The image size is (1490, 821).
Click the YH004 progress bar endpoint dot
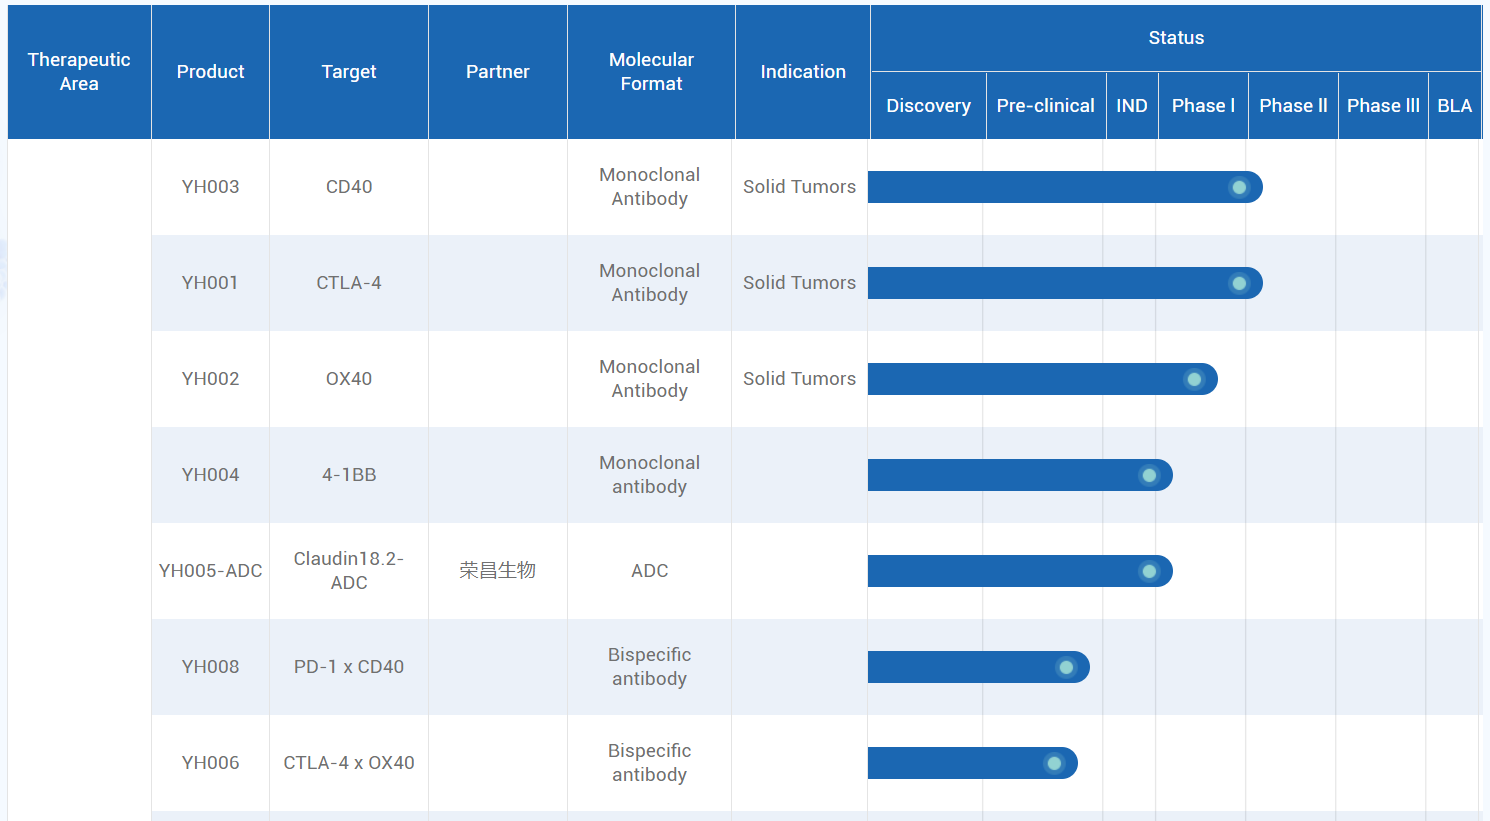tap(1149, 475)
